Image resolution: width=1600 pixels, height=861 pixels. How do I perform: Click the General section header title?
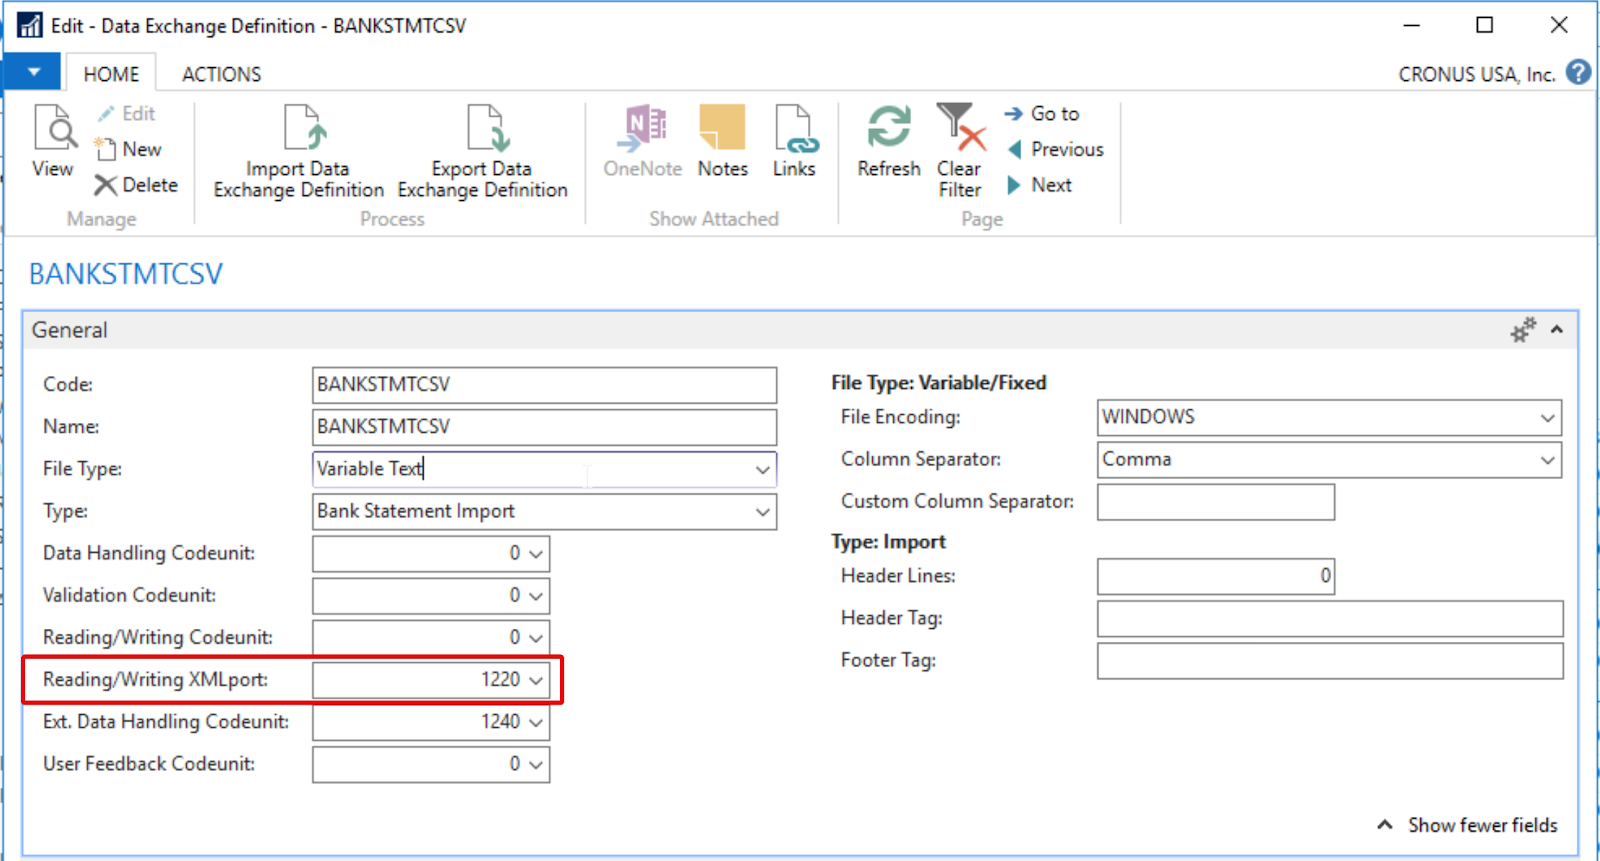point(69,330)
